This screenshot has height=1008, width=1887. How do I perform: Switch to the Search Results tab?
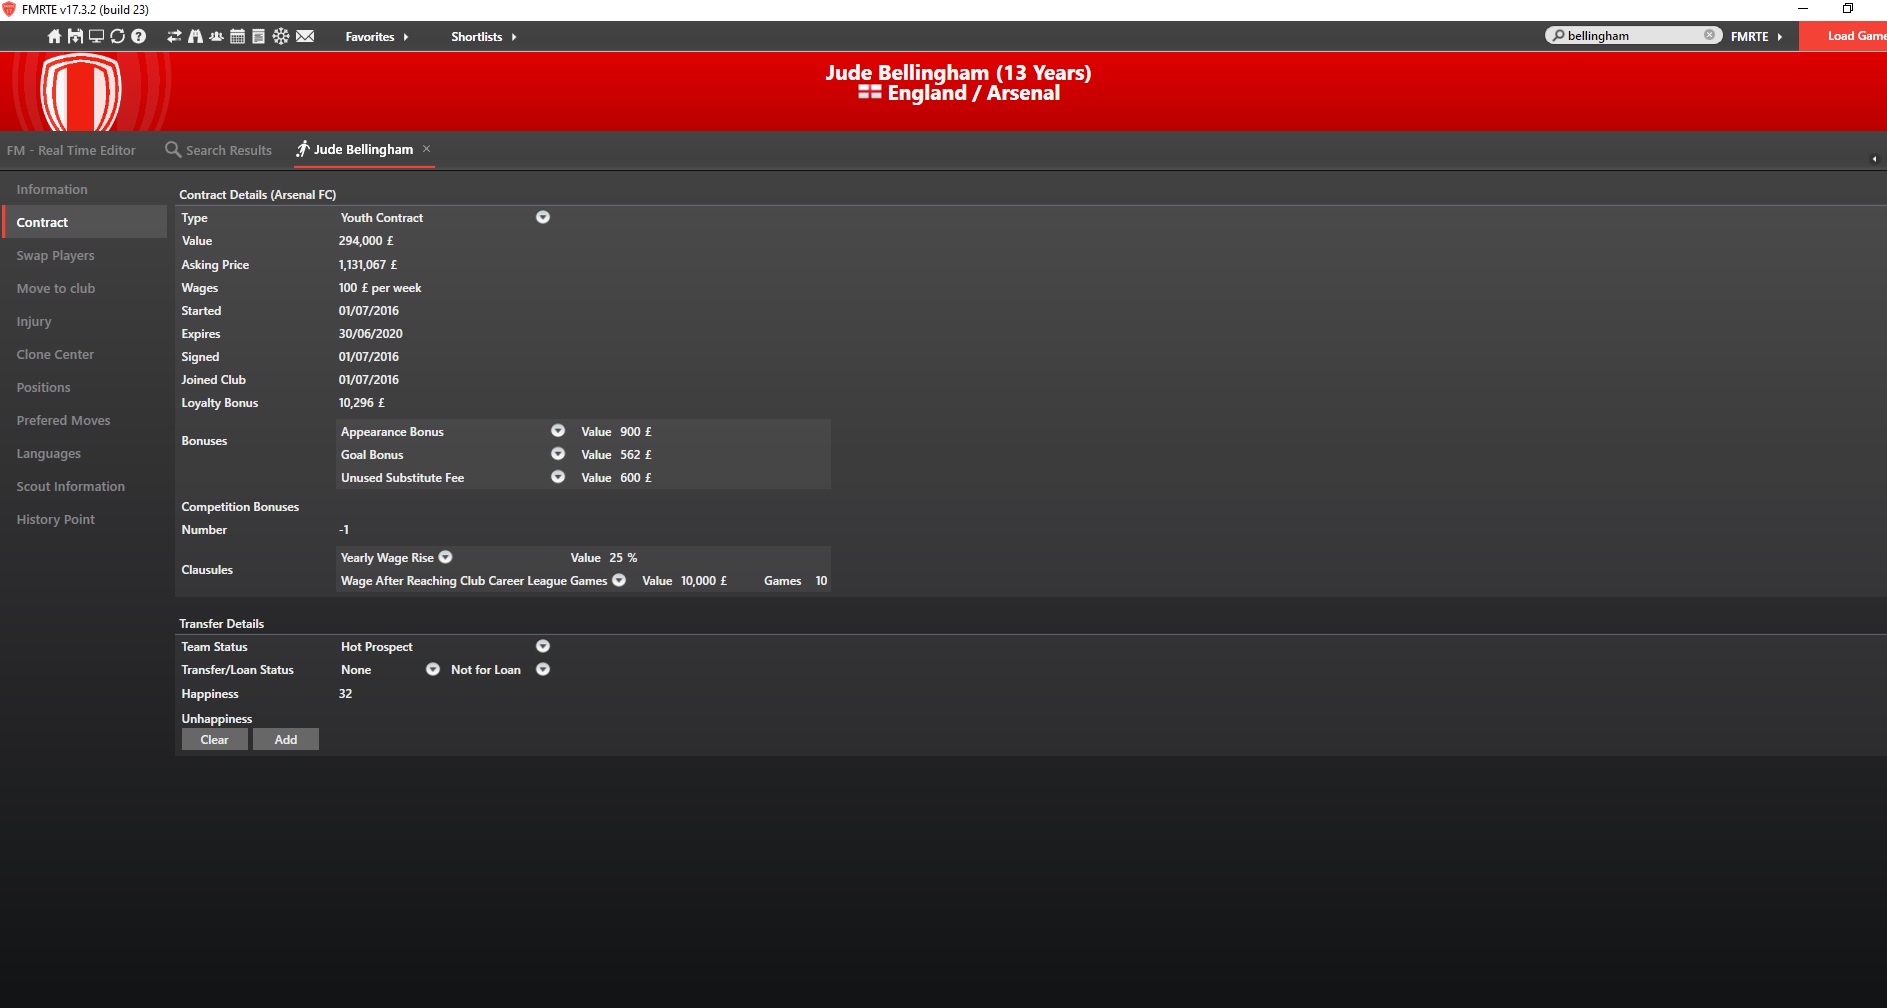click(219, 150)
